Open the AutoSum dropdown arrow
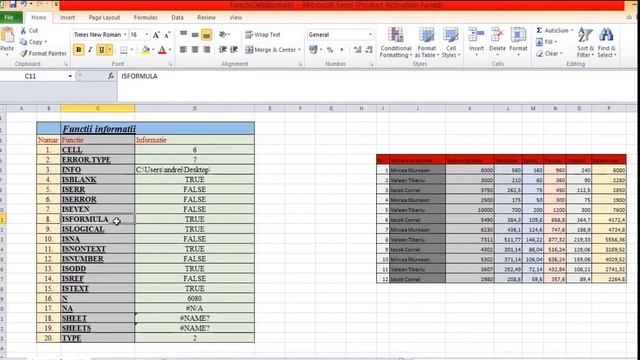 [x=572, y=31]
